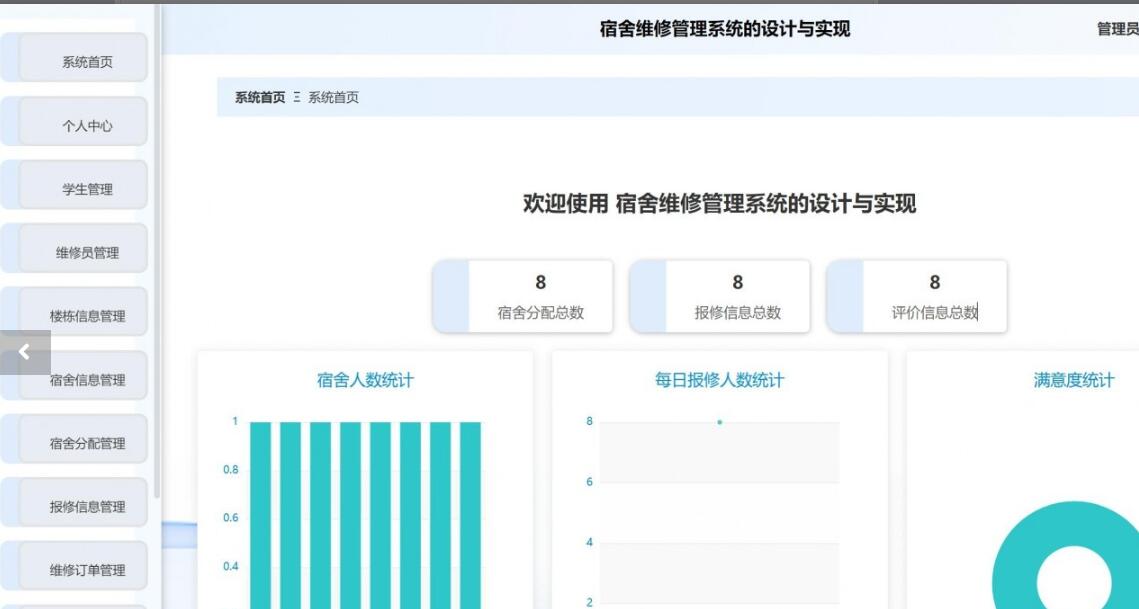Open 系统首页 in the sidebar

click(87, 62)
